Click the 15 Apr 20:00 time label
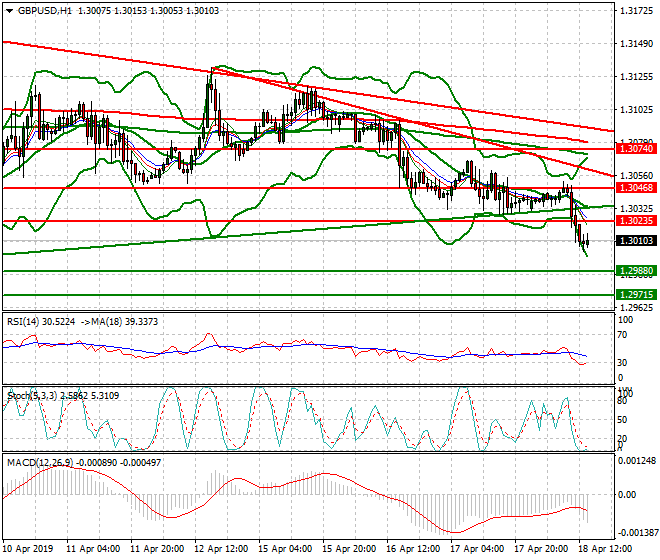Viewport: 660px width, 560px height. tap(349, 549)
